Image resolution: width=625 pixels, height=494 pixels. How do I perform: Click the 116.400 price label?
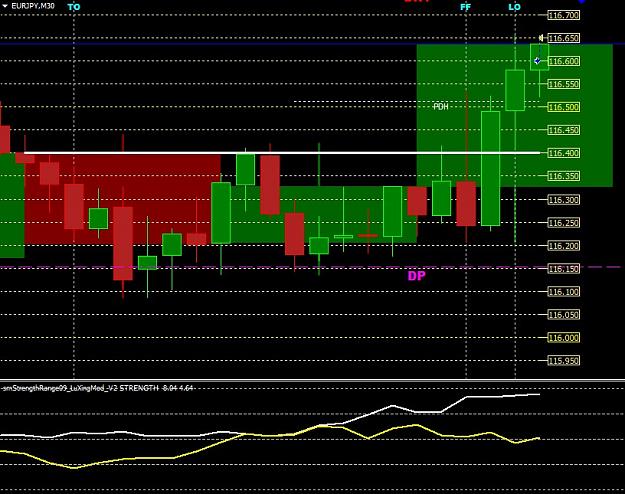pos(564,153)
